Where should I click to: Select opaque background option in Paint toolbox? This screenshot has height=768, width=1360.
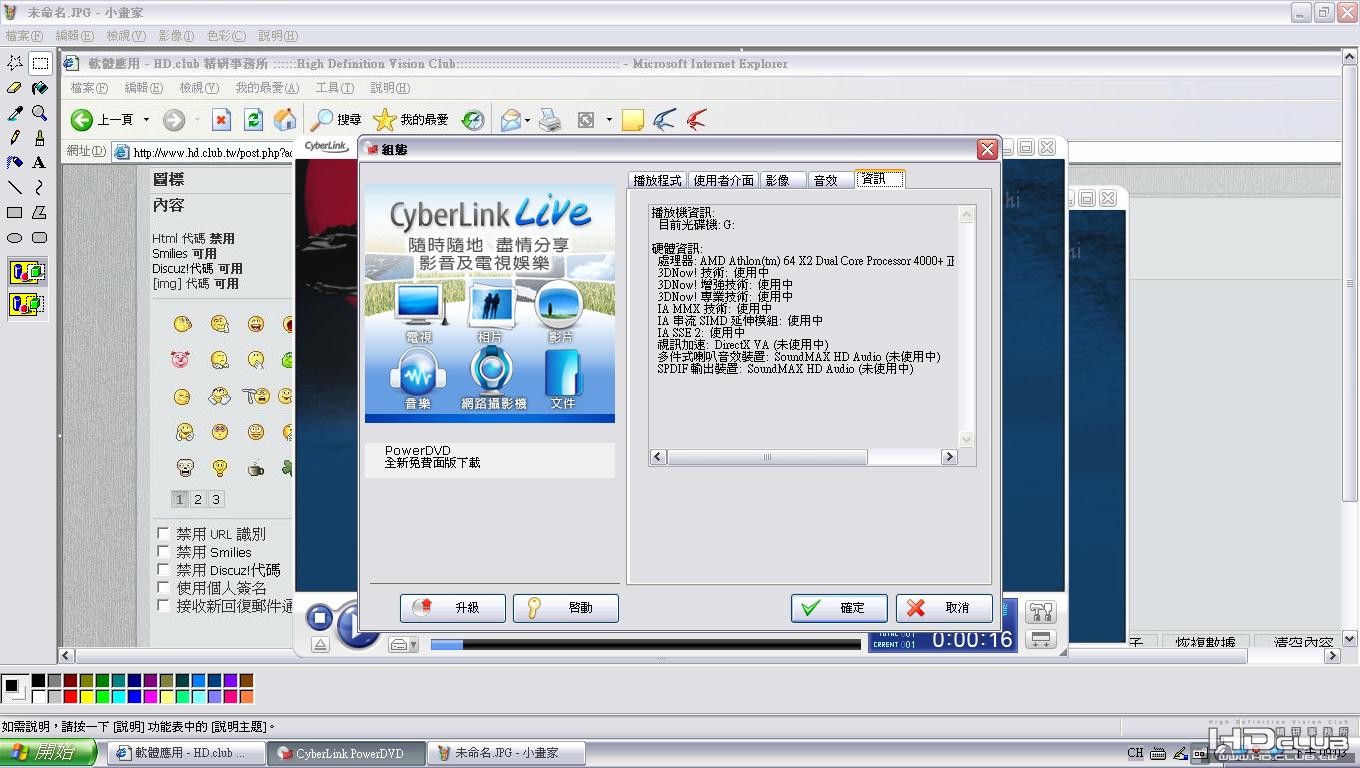pos(27,272)
